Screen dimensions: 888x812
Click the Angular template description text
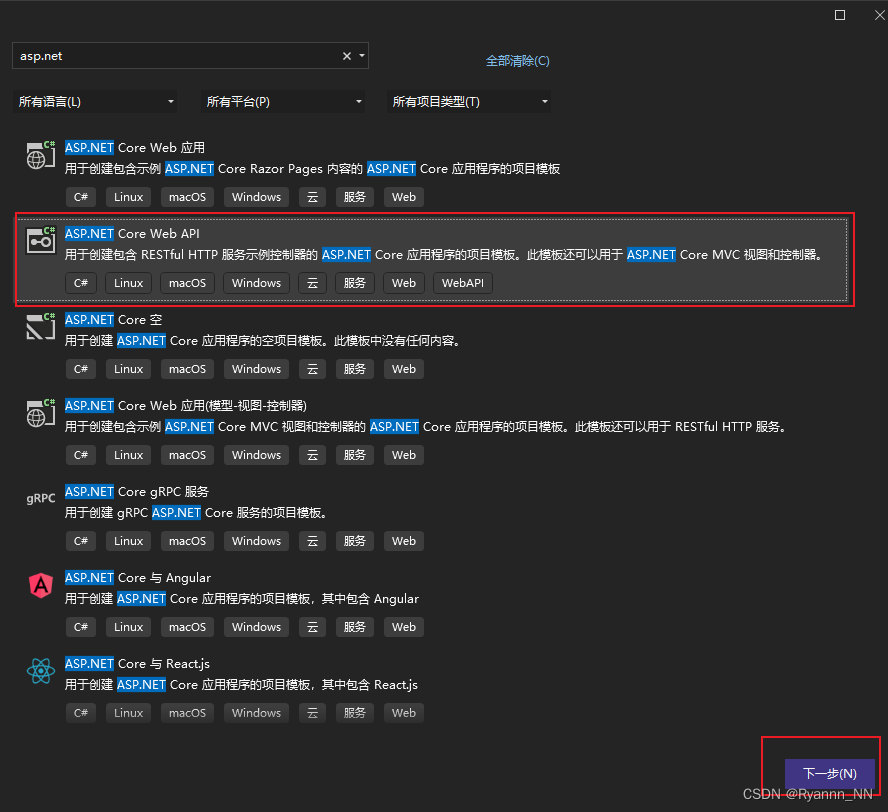(x=242, y=599)
